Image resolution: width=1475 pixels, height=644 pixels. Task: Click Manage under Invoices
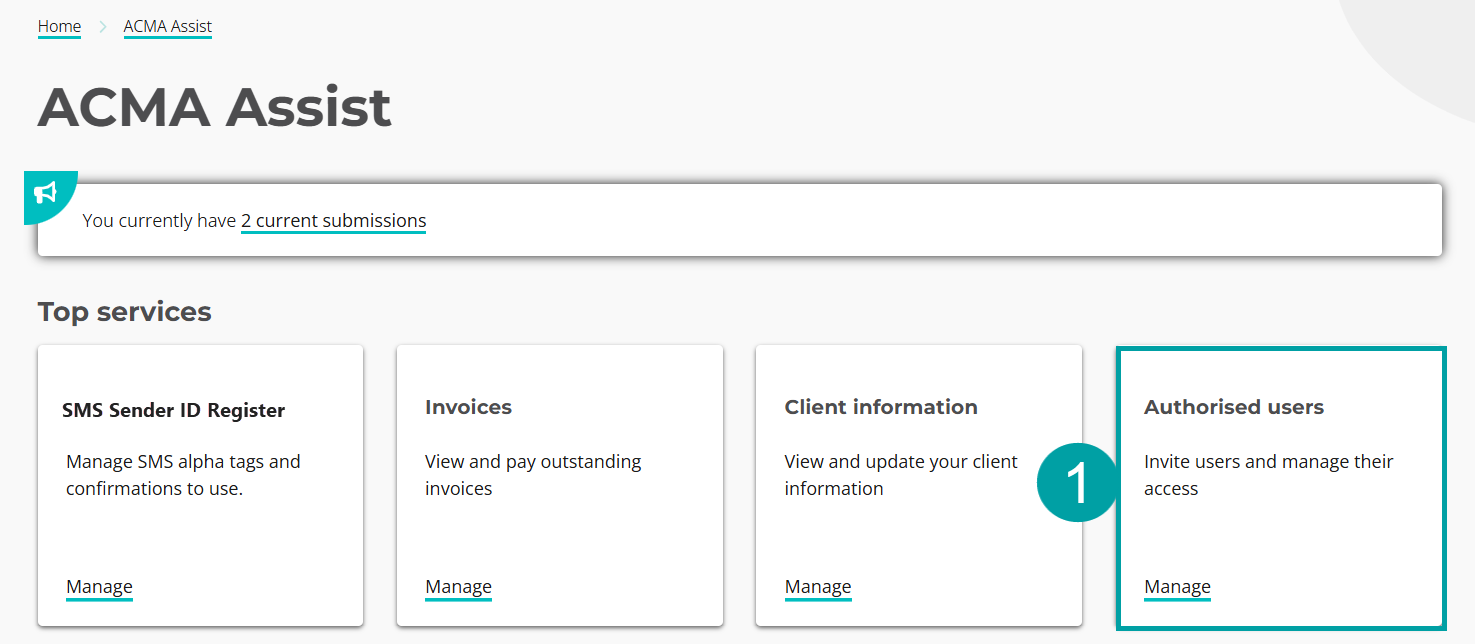click(458, 587)
